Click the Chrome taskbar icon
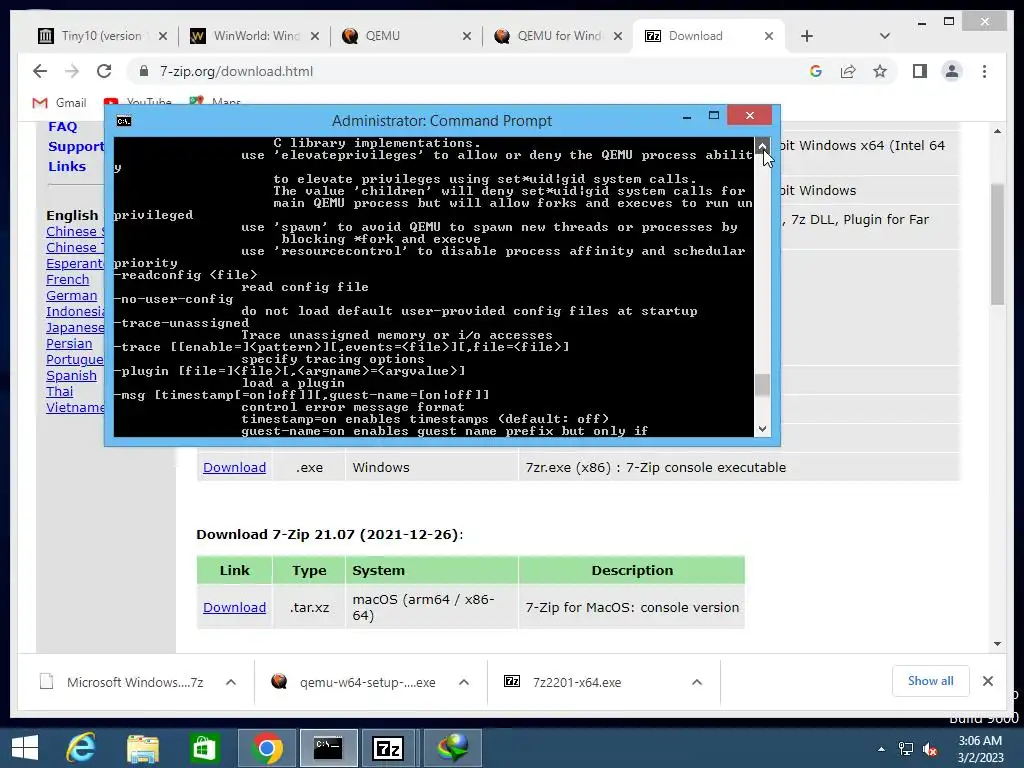This screenshot has height=768, width=1024. (266, 748)
